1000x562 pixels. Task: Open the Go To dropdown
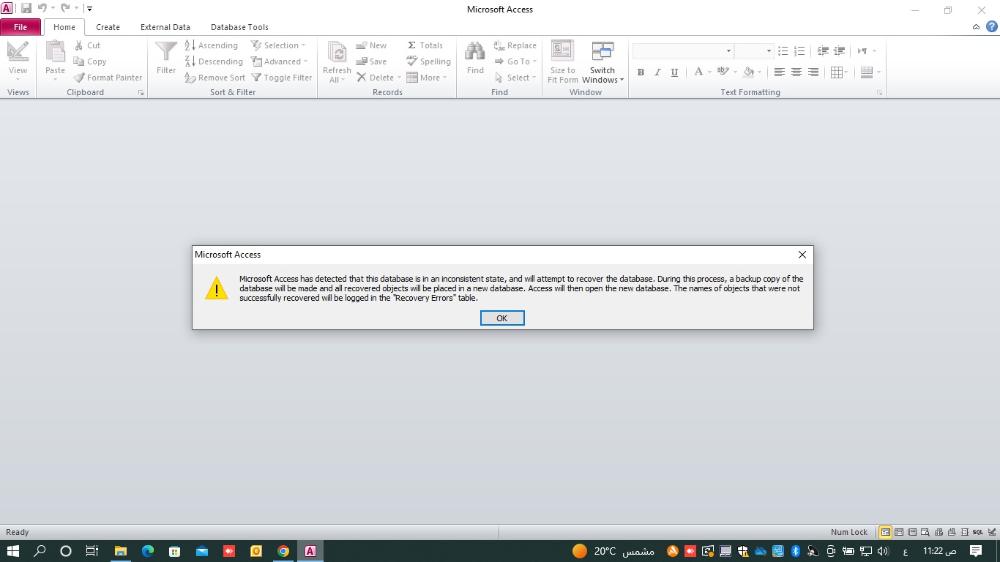pos(515,61)
